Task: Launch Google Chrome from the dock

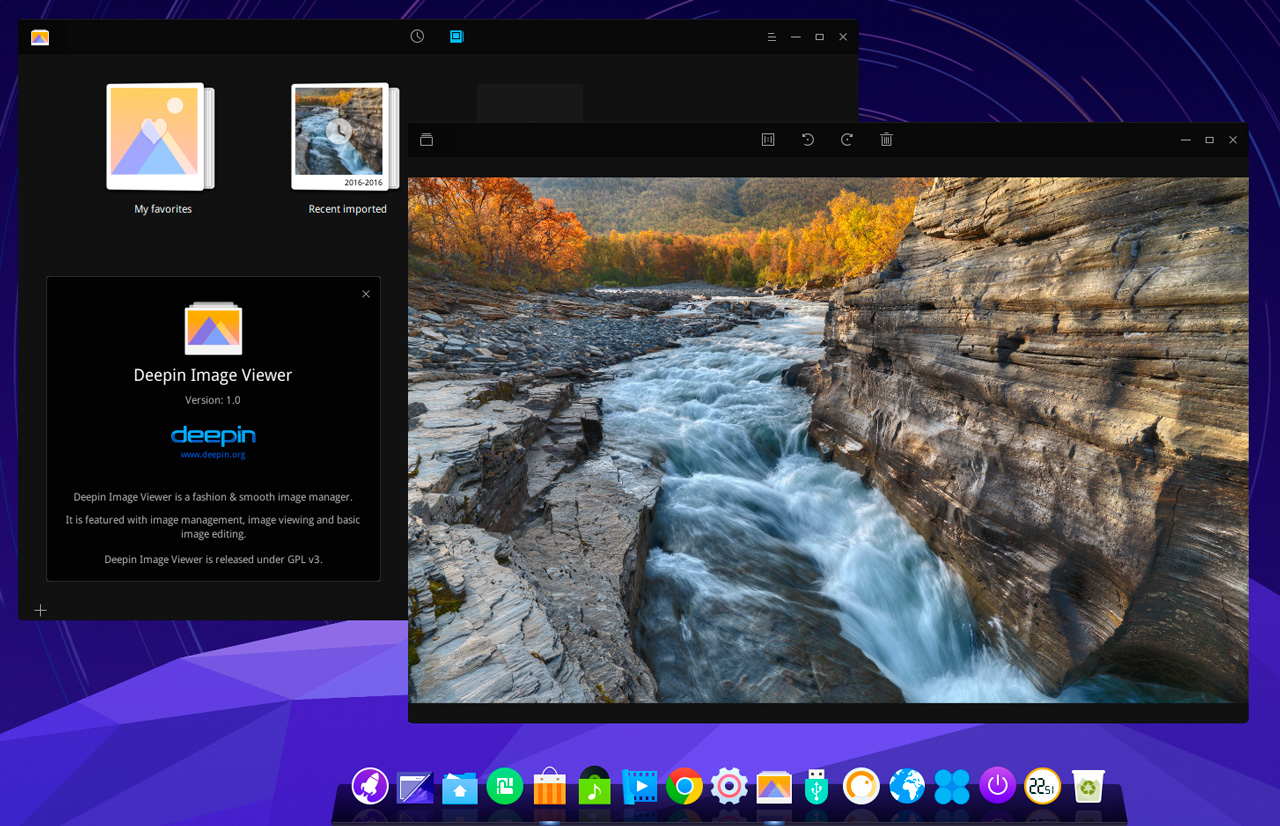Action: [685, 787]
